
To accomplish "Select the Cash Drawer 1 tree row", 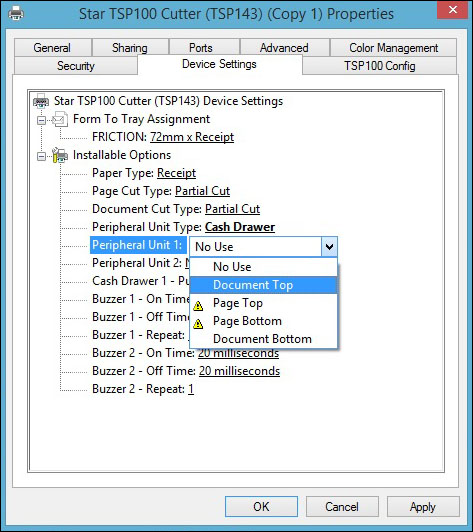I will tap(140, 281).
